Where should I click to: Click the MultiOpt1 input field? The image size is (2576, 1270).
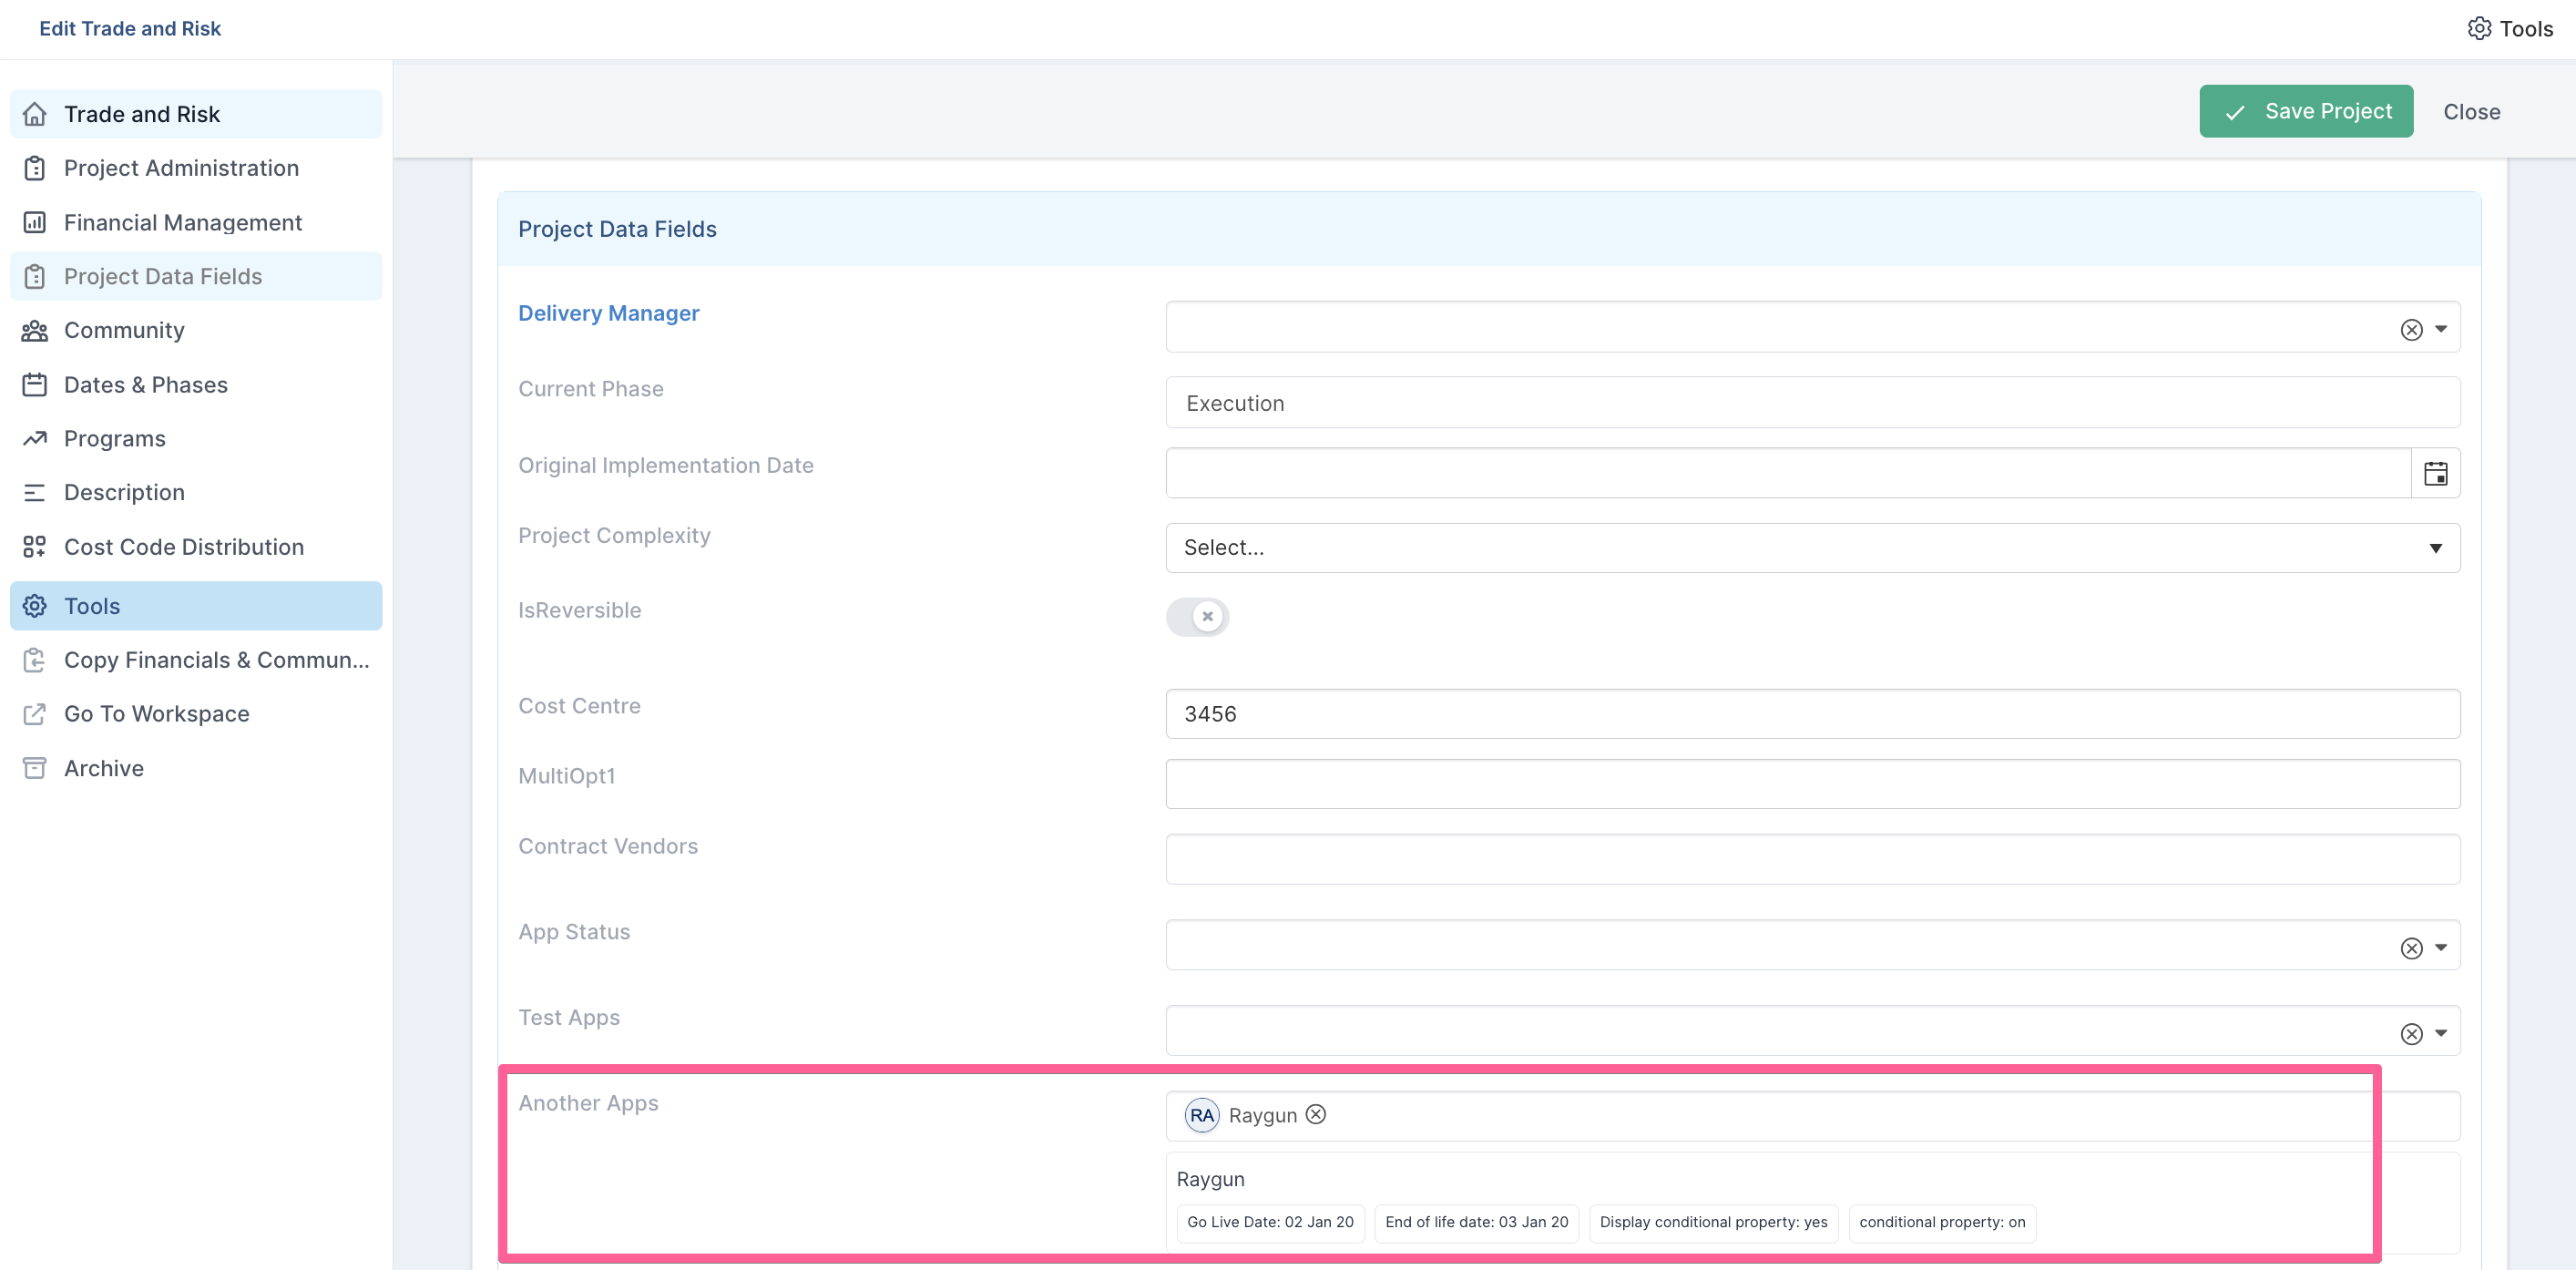point(1812,784)
